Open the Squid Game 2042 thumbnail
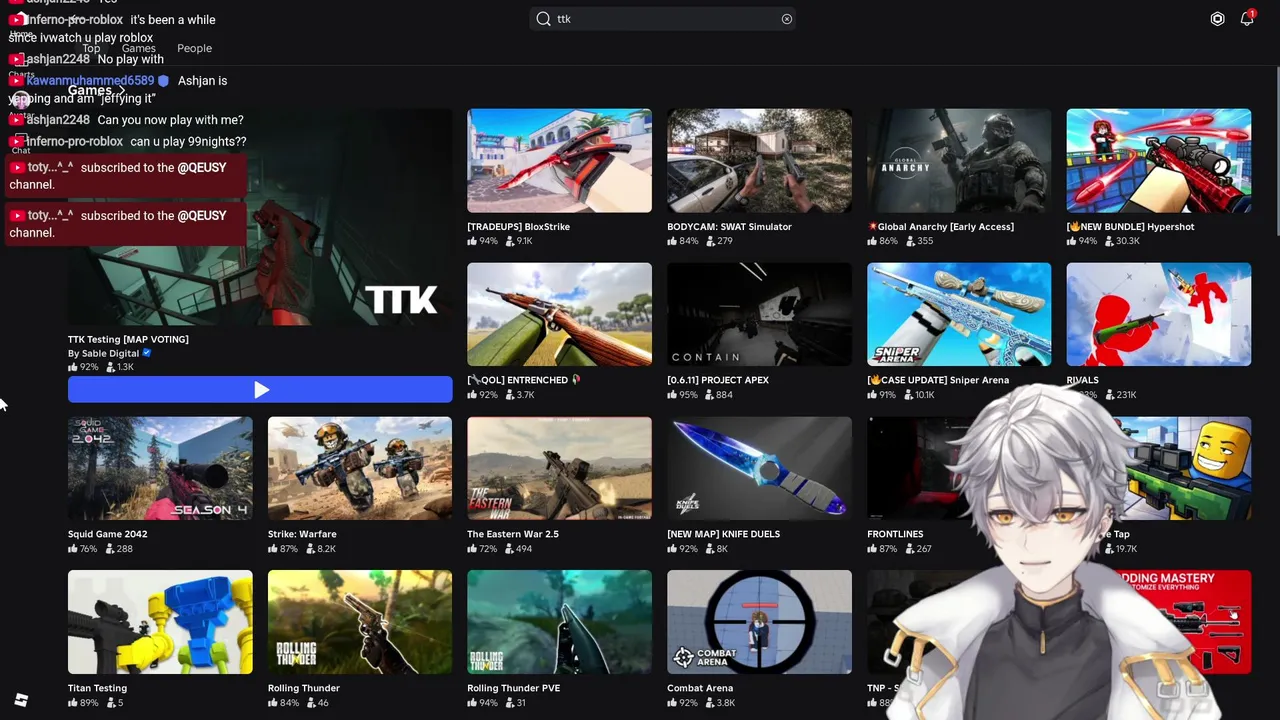Viewport: 1280px width, 720px height. click(x=160, y=468)
